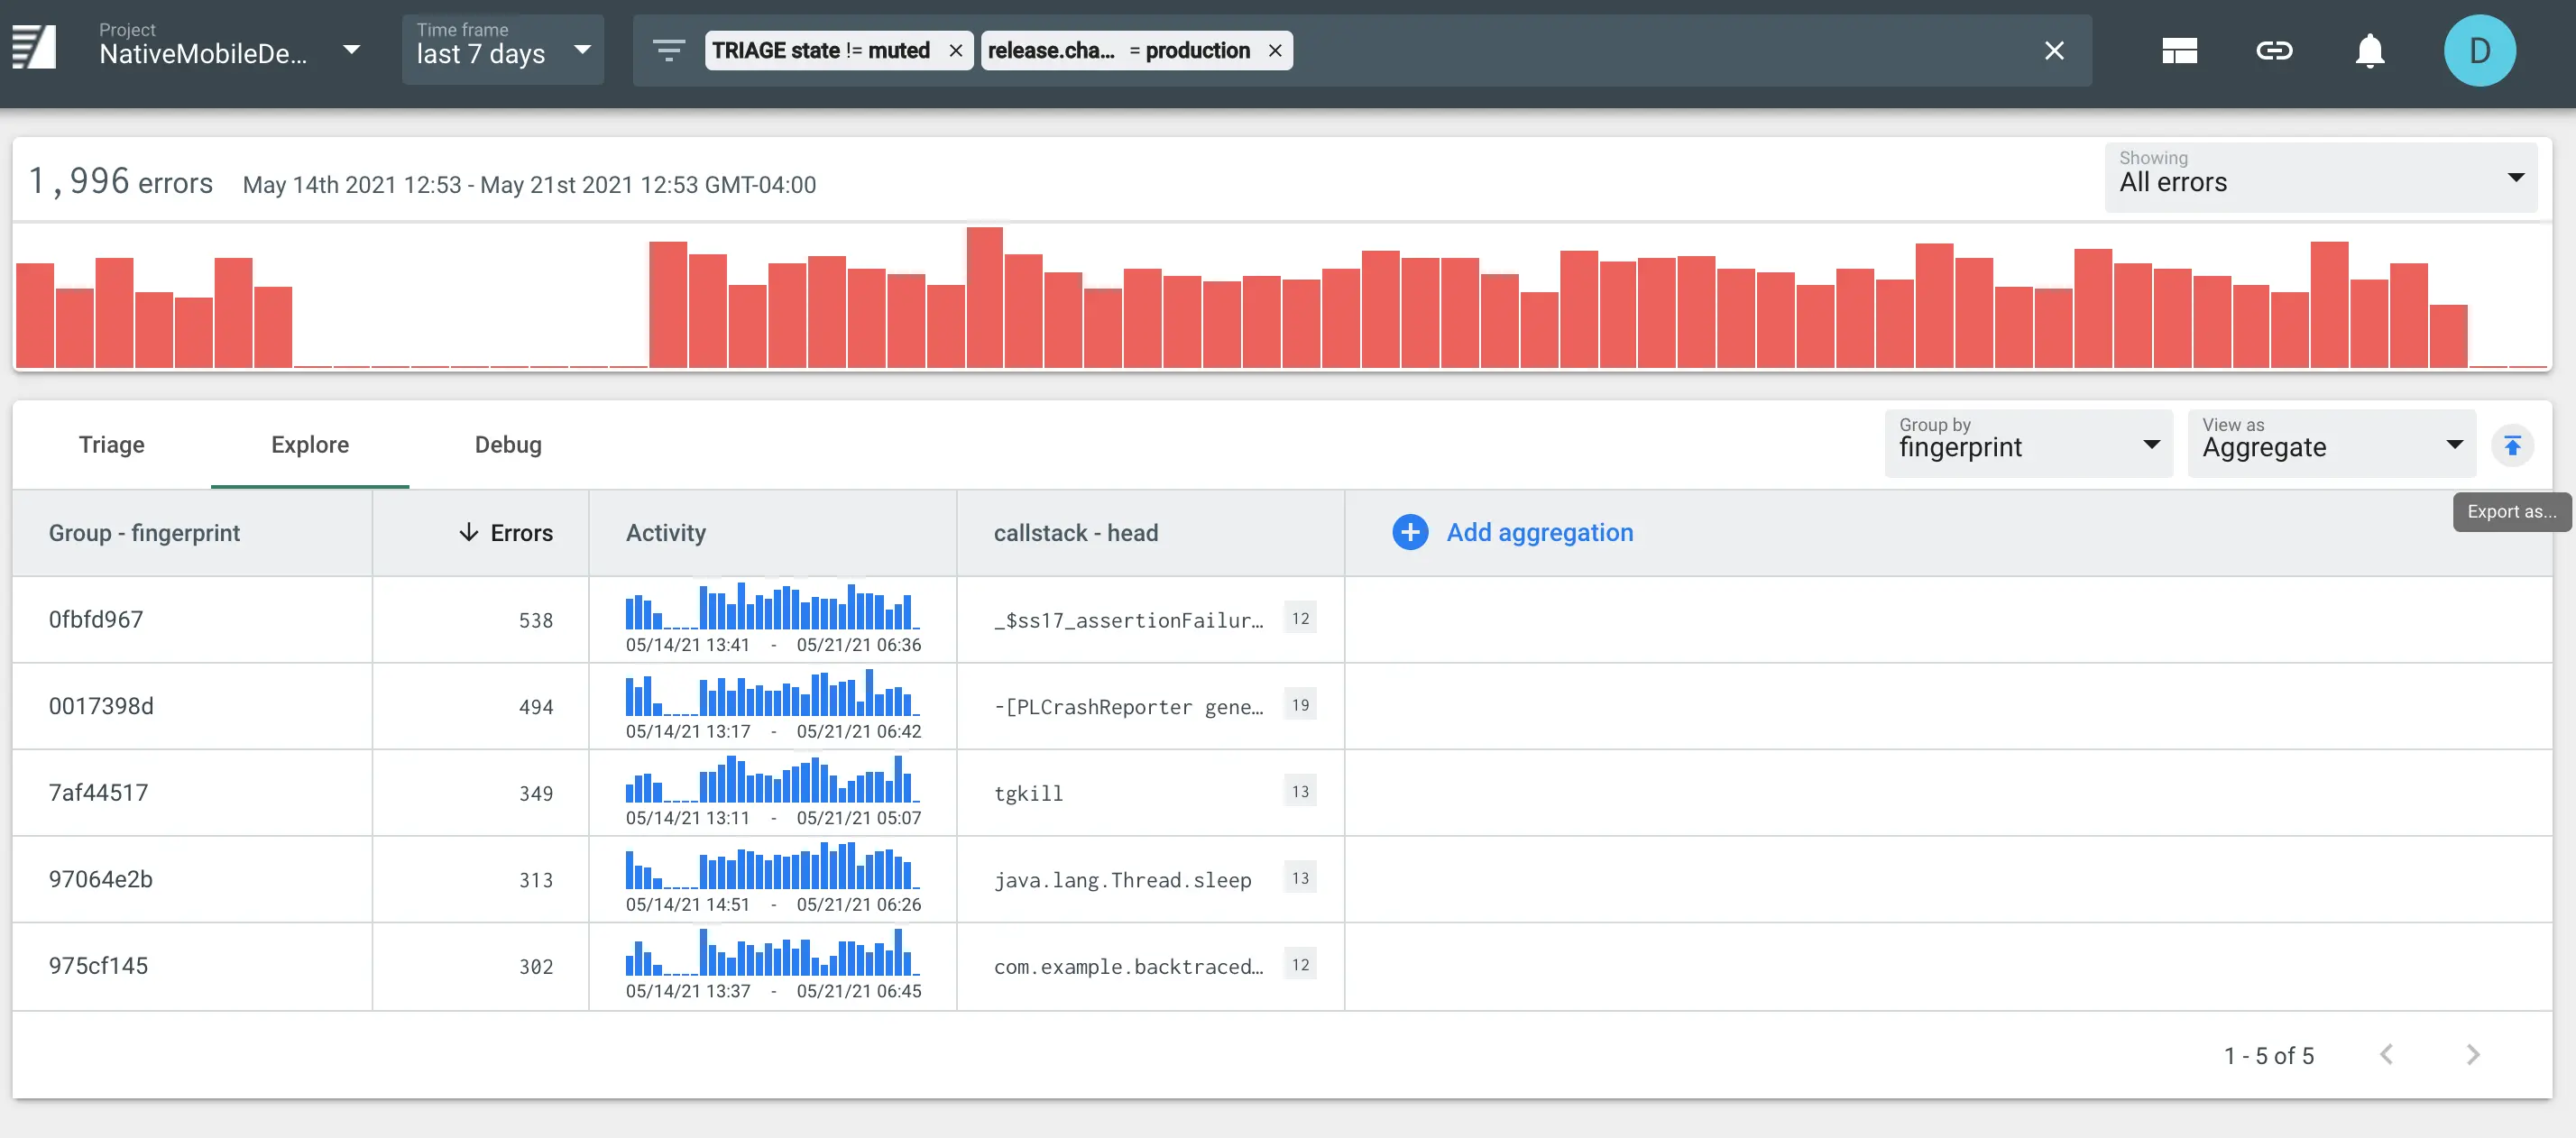2576x1138 pixels.
Task: Remove the TRIAGE state != muted filter
Action: pos(956,50)
